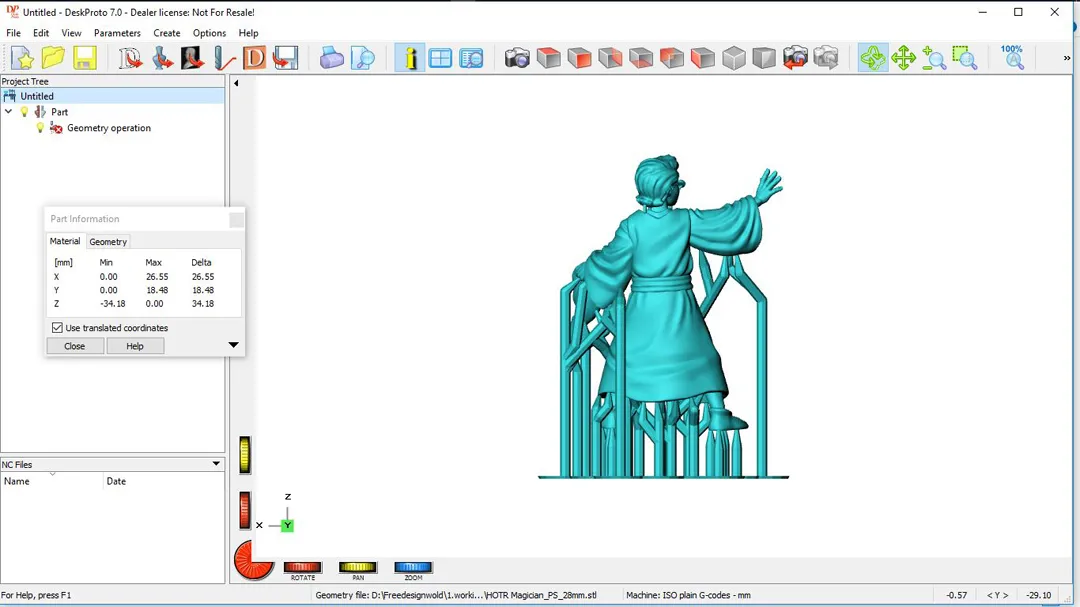Select the Rotate mouse mode icon
This screenshot has width=1080, height=607.
pyautogui.click(x=872, y=58)
